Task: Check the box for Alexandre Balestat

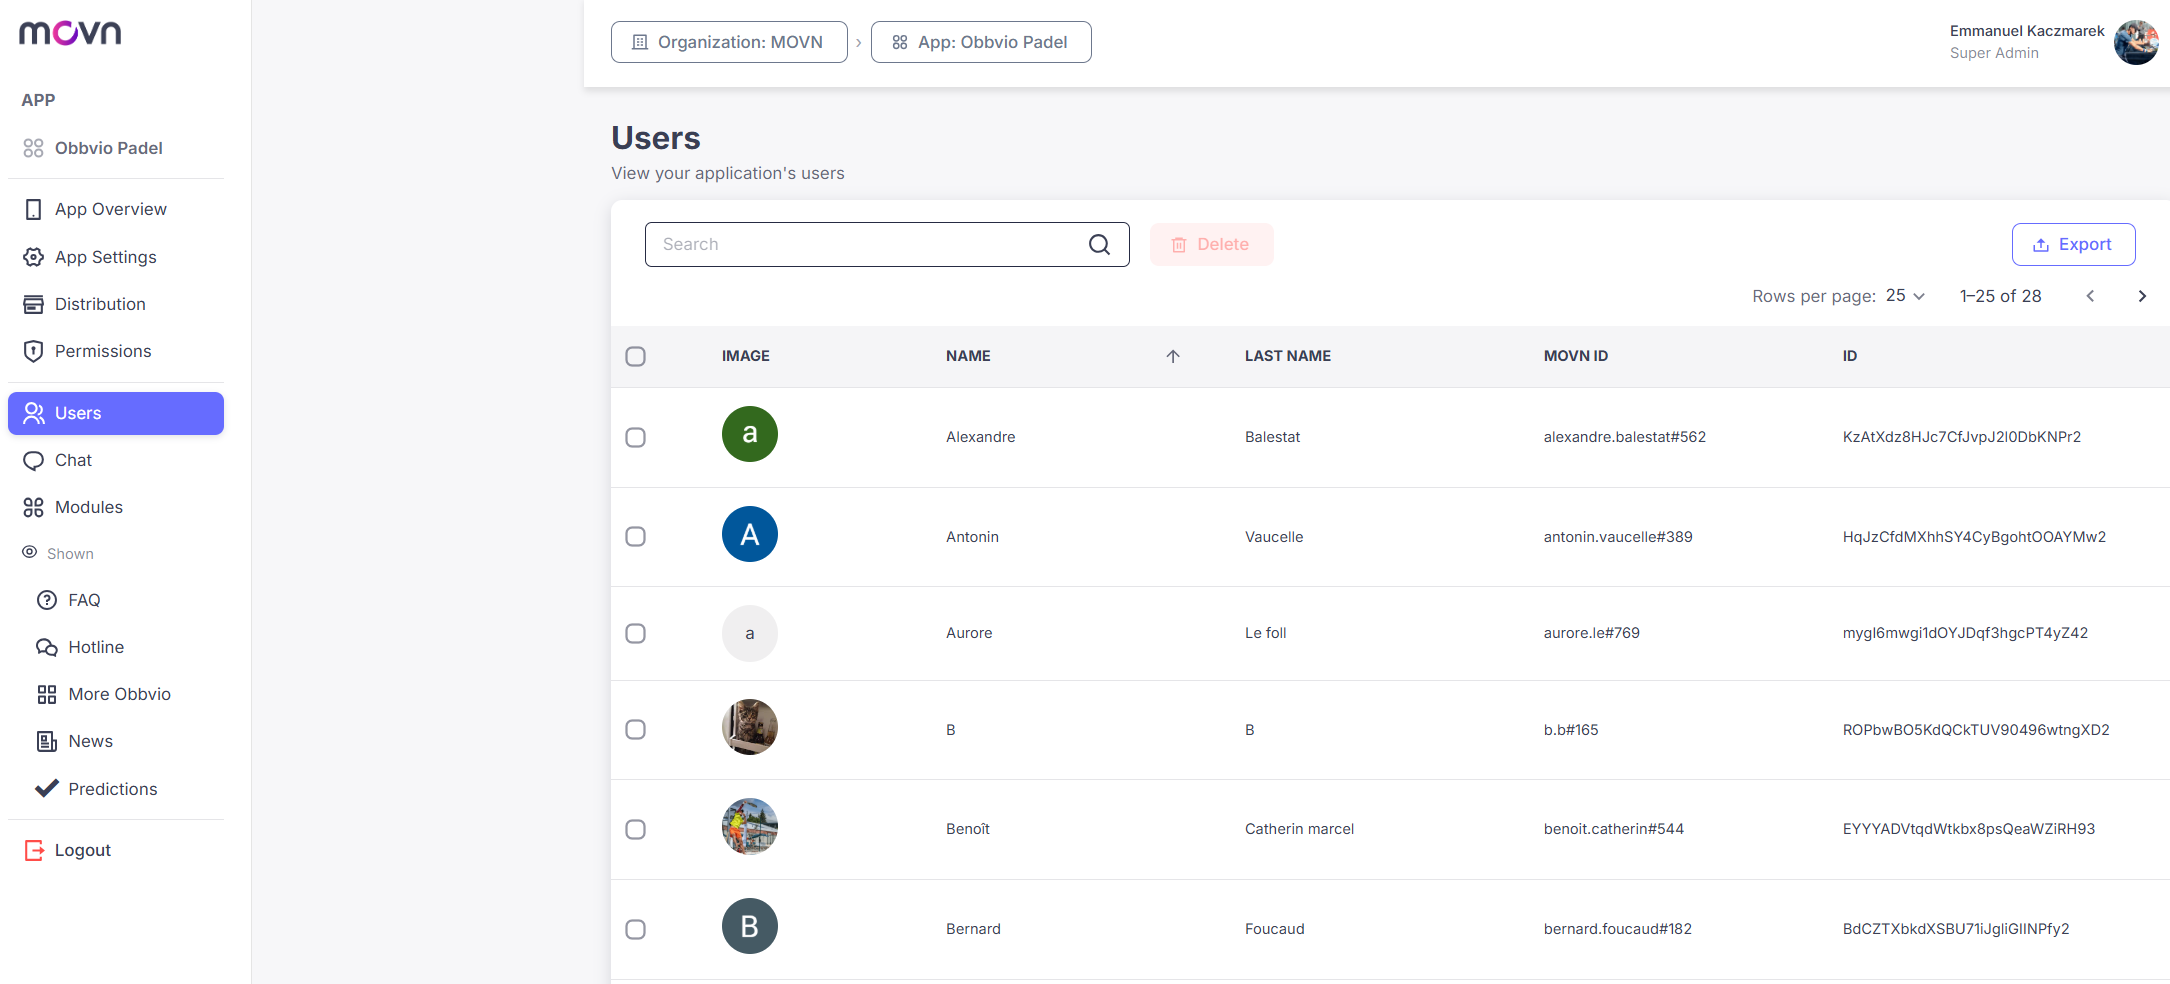Action: tap(635, 437)
